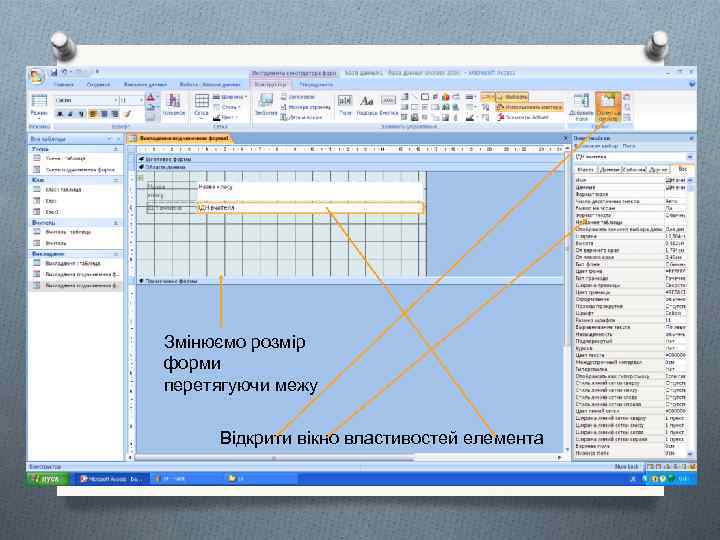The width and height of the screenshot is (720, 540).
Task: Open the Создание ribbon tab
Action: (x=98, y=85)
